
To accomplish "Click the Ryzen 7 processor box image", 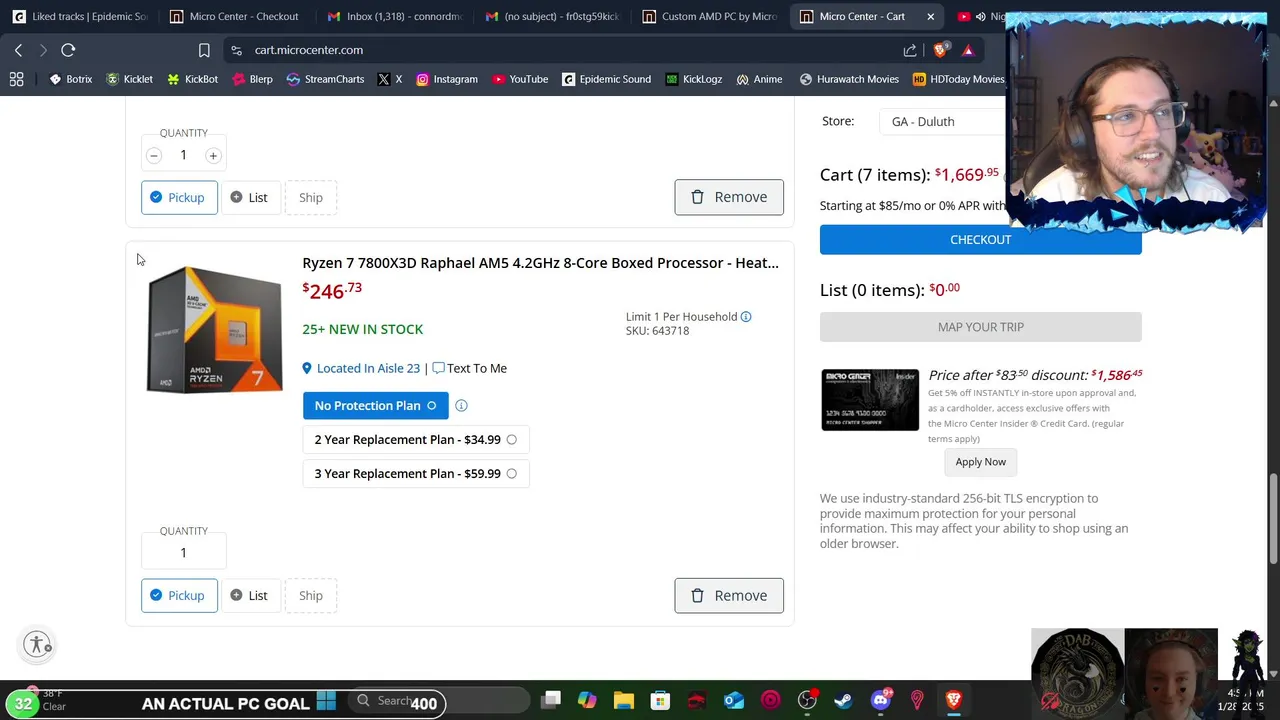I will [215, 329].
